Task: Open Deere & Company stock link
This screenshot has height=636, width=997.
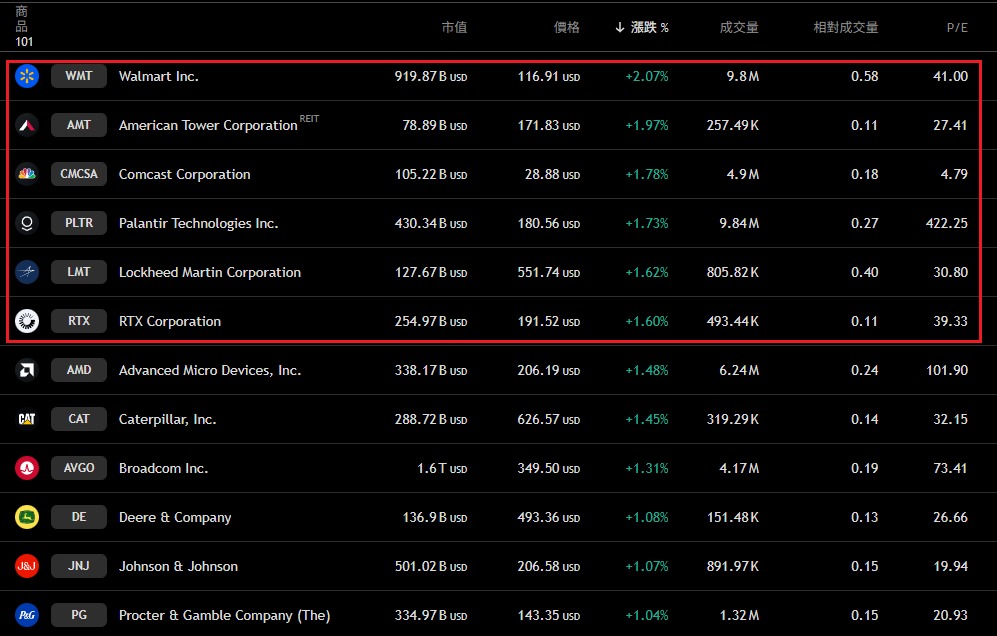Action: pyautogui.click(x=175, y=517)
